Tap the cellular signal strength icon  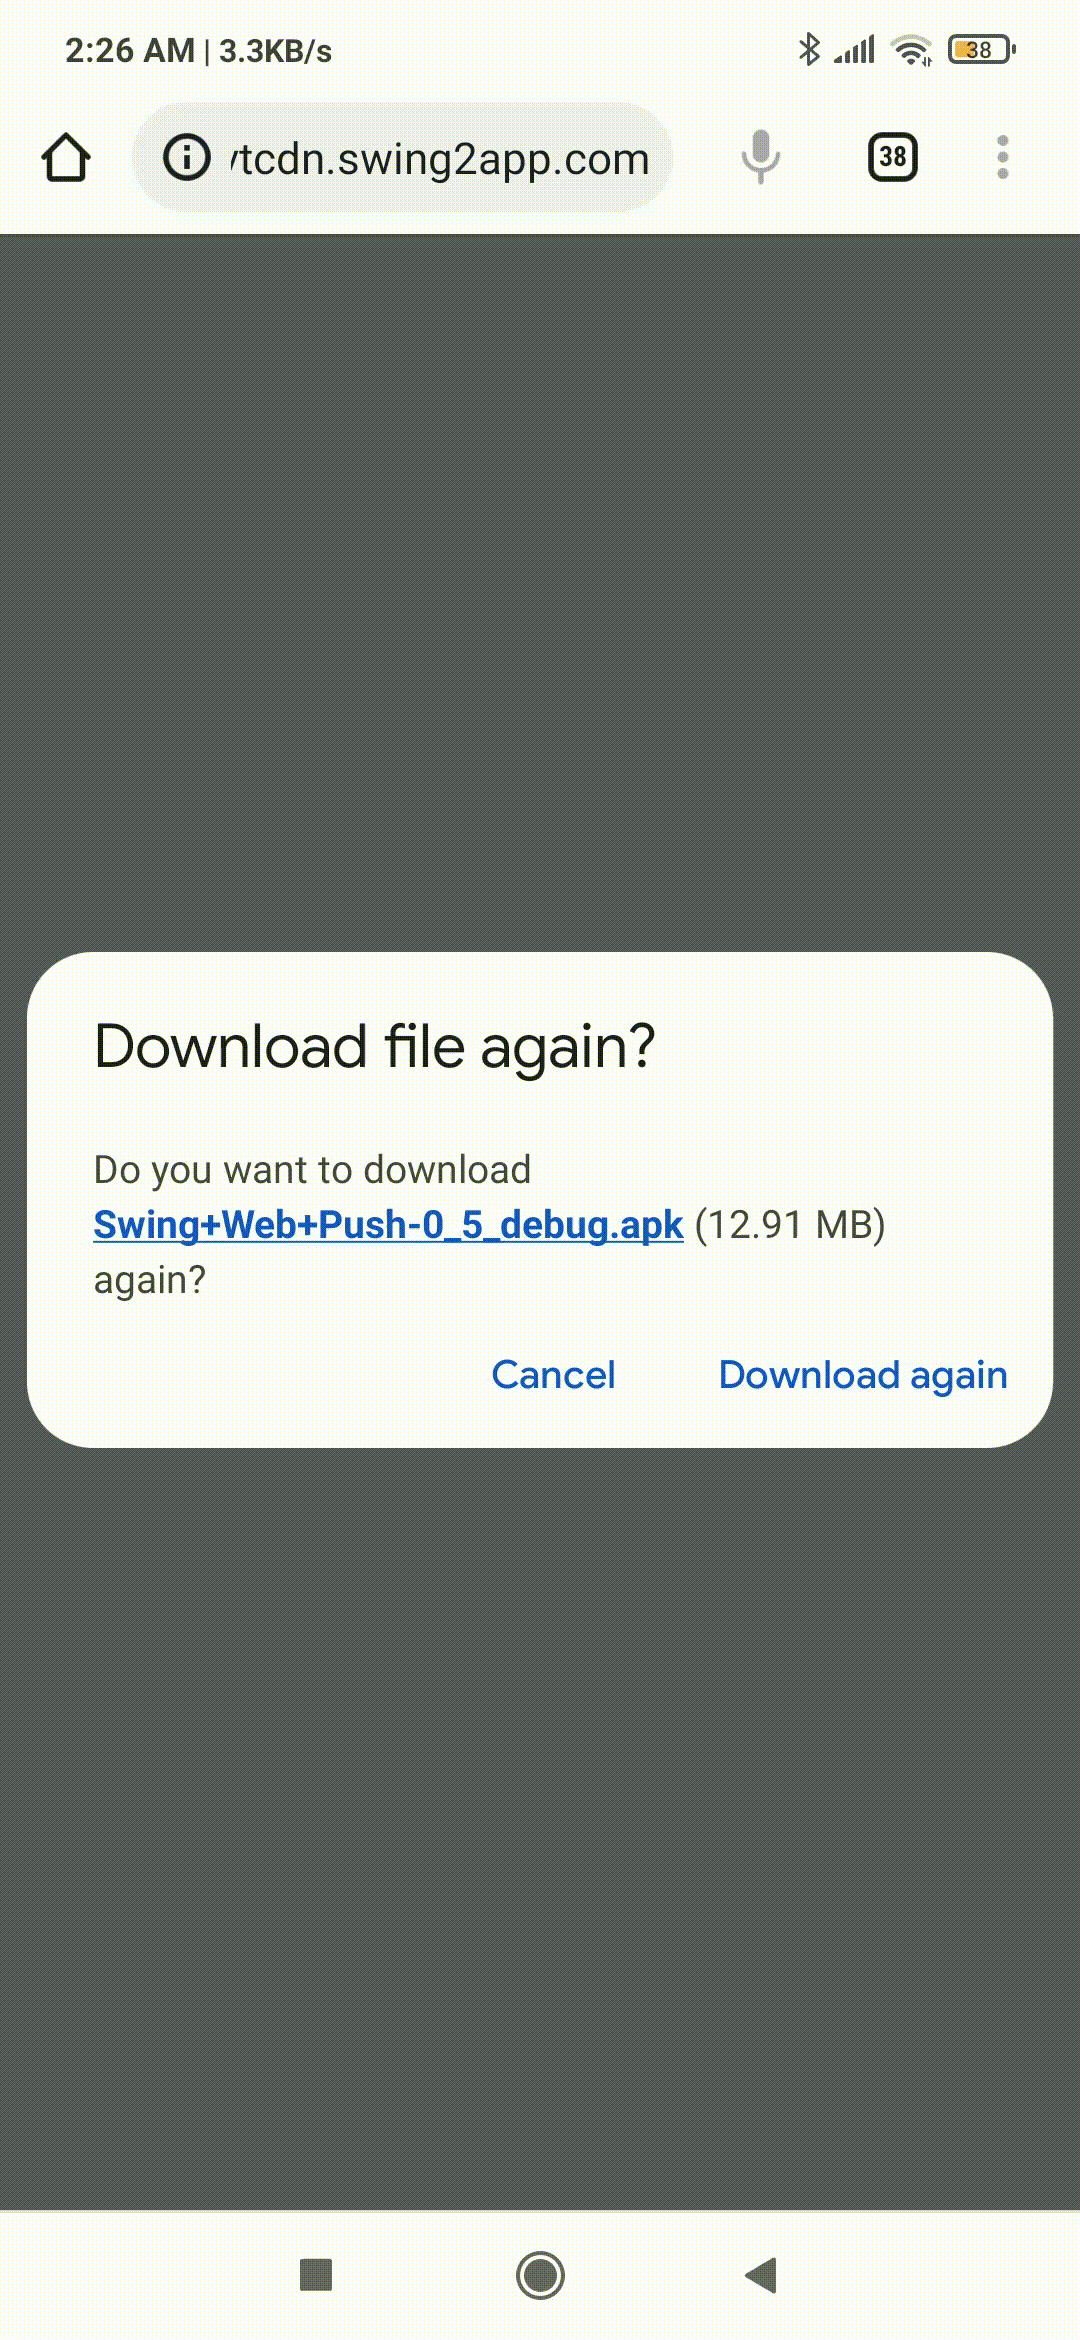coord(855,49)
